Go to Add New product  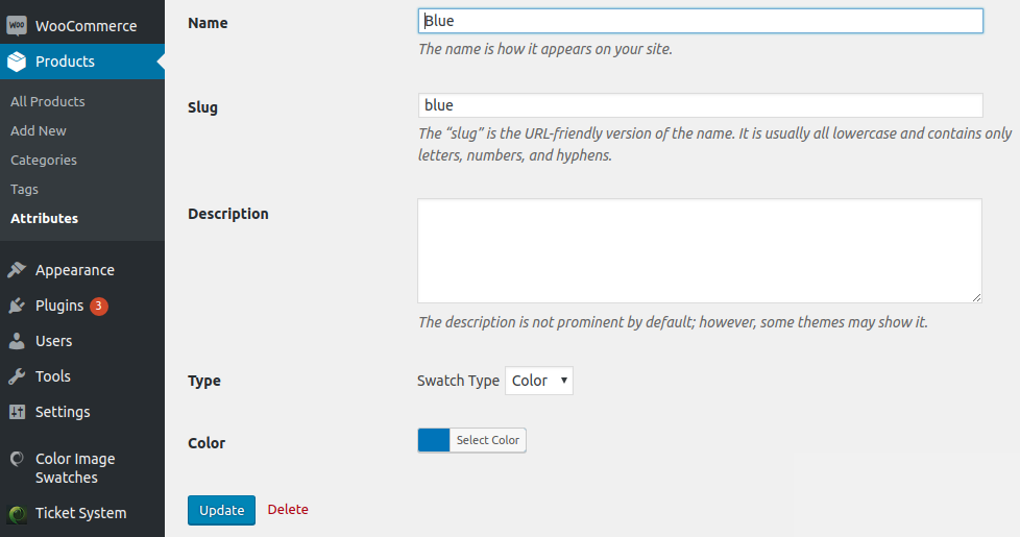pos(38,131)
